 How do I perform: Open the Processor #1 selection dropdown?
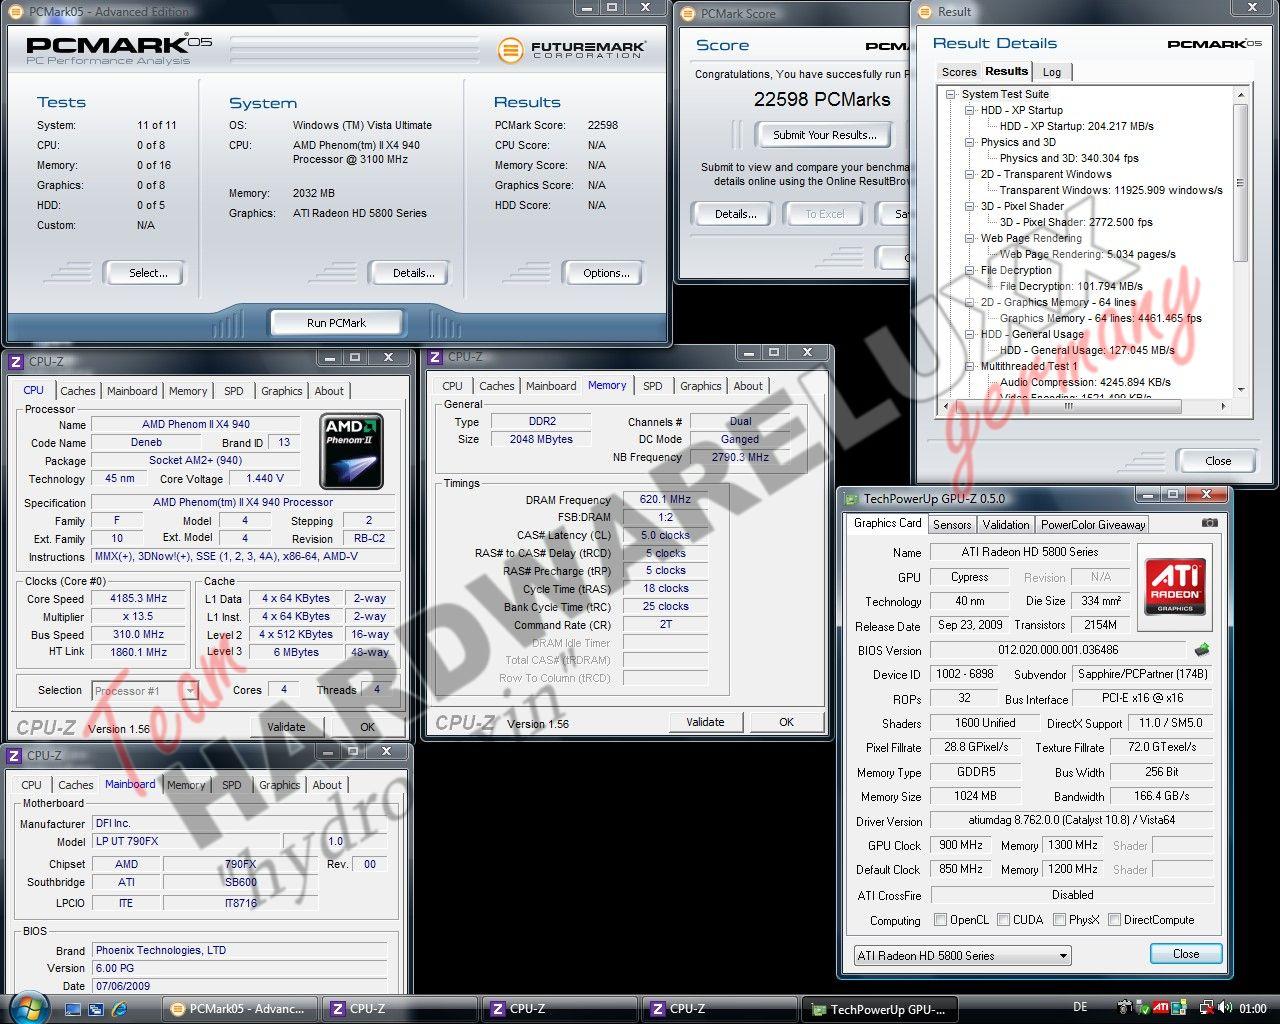145,690
